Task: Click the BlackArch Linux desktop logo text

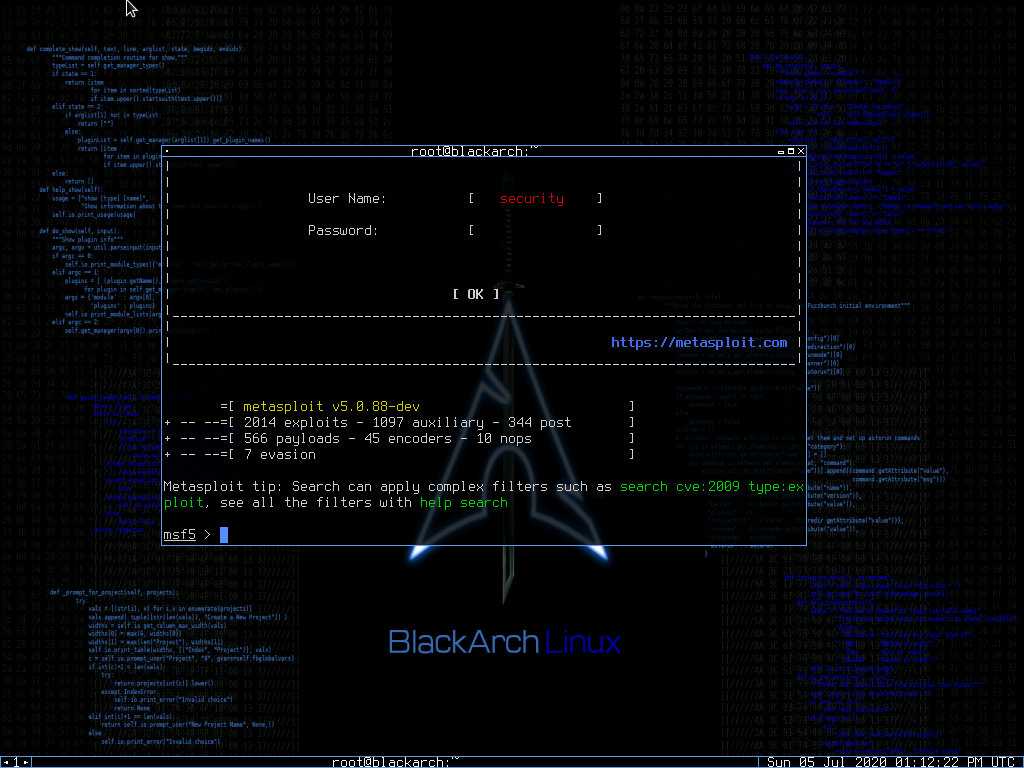Action: tap(504, 642)
